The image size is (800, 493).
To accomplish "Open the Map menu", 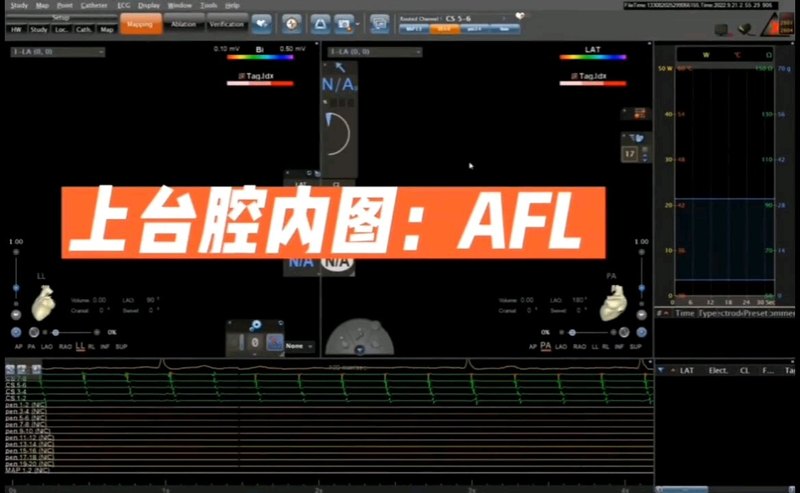I will [42, 5].
